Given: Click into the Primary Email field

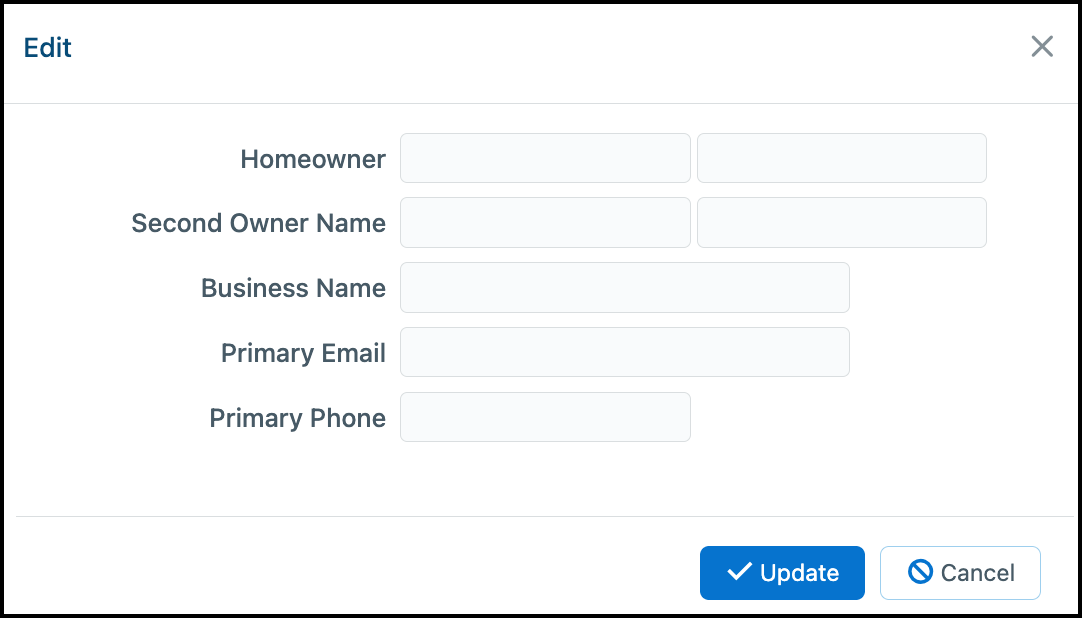Looking at the screenshot, I should [x=624, y=352].
